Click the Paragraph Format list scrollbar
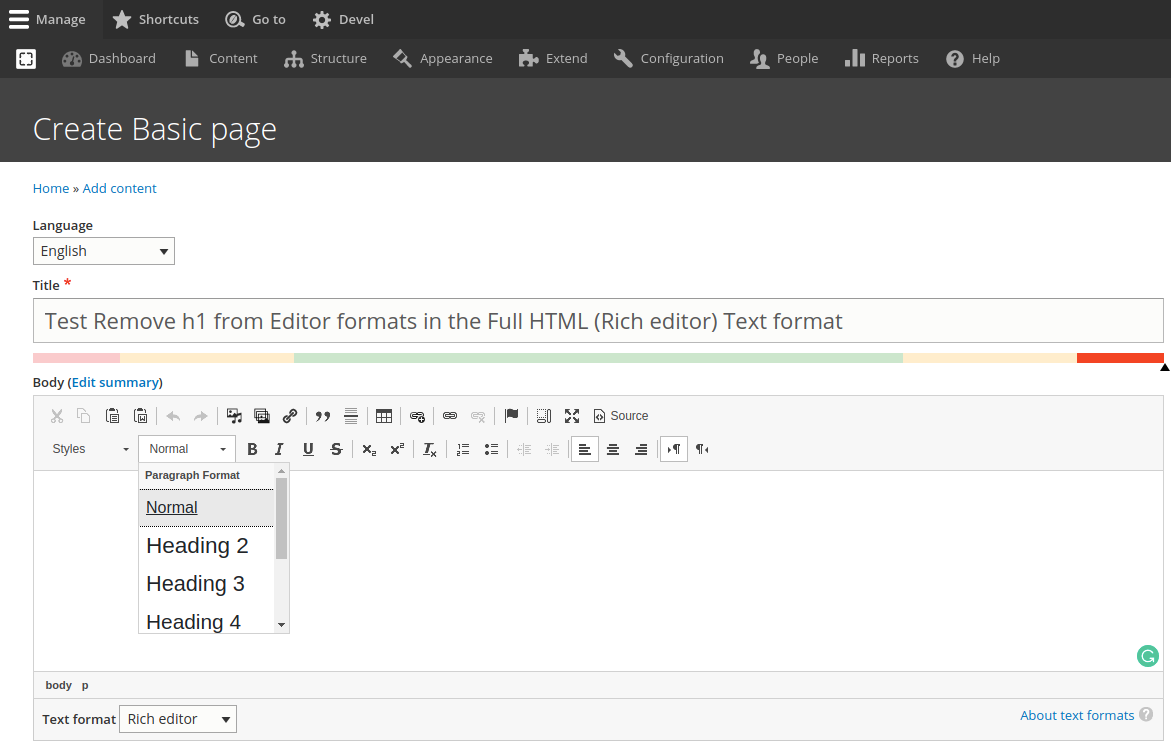The height and width of the screenshot is (747, 1171). [282, 518]
